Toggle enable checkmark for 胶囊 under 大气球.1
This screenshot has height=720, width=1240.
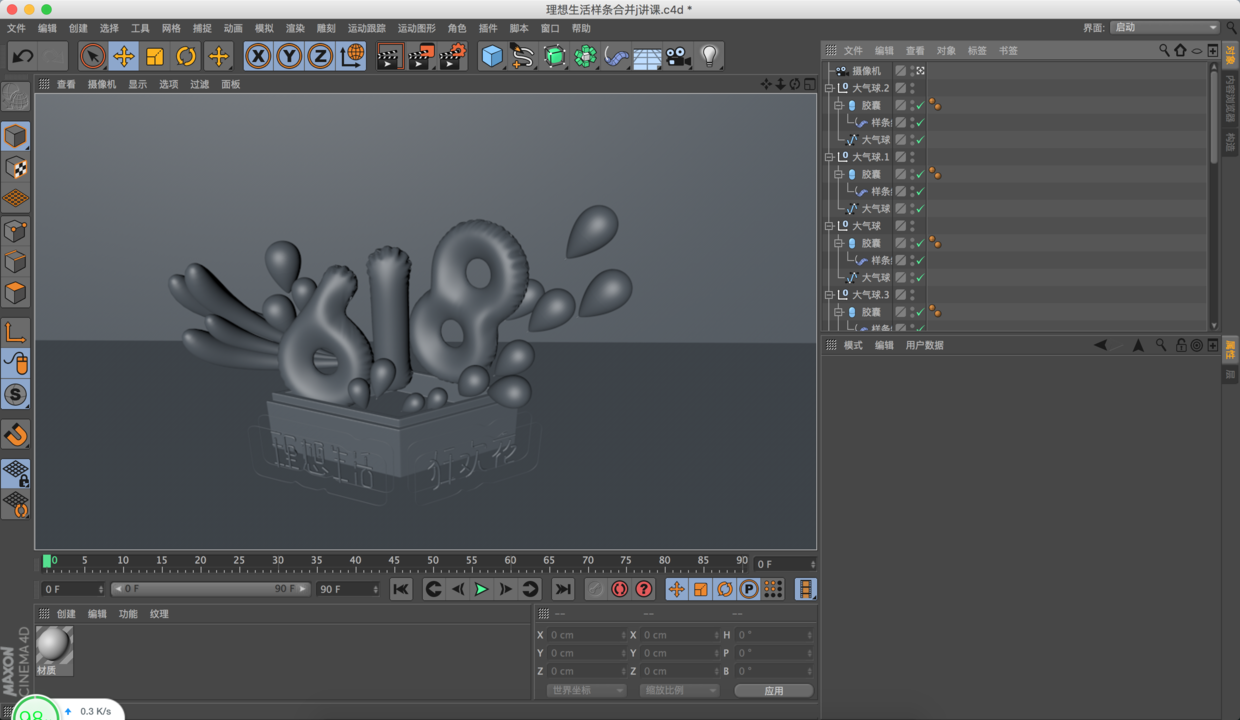[x=920, y=174]
